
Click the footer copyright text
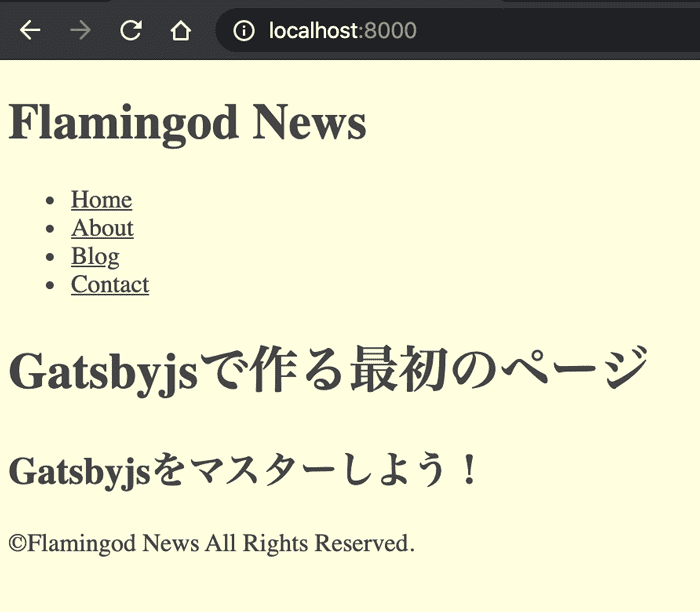[x=212, y=543]
